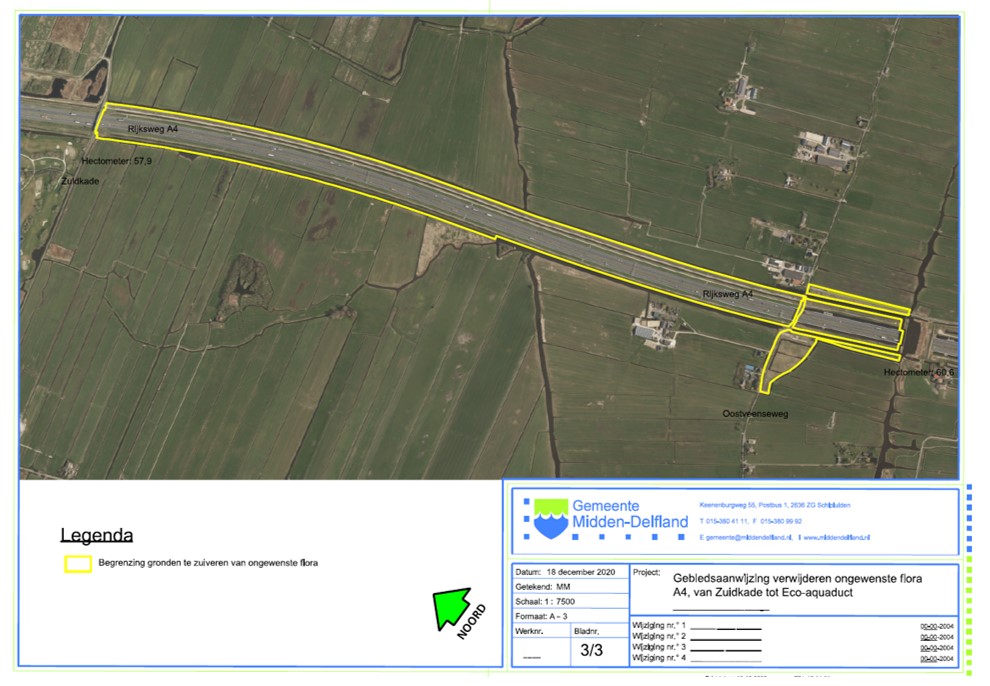Click the yellow legend boundary swatch

(78, 564)
